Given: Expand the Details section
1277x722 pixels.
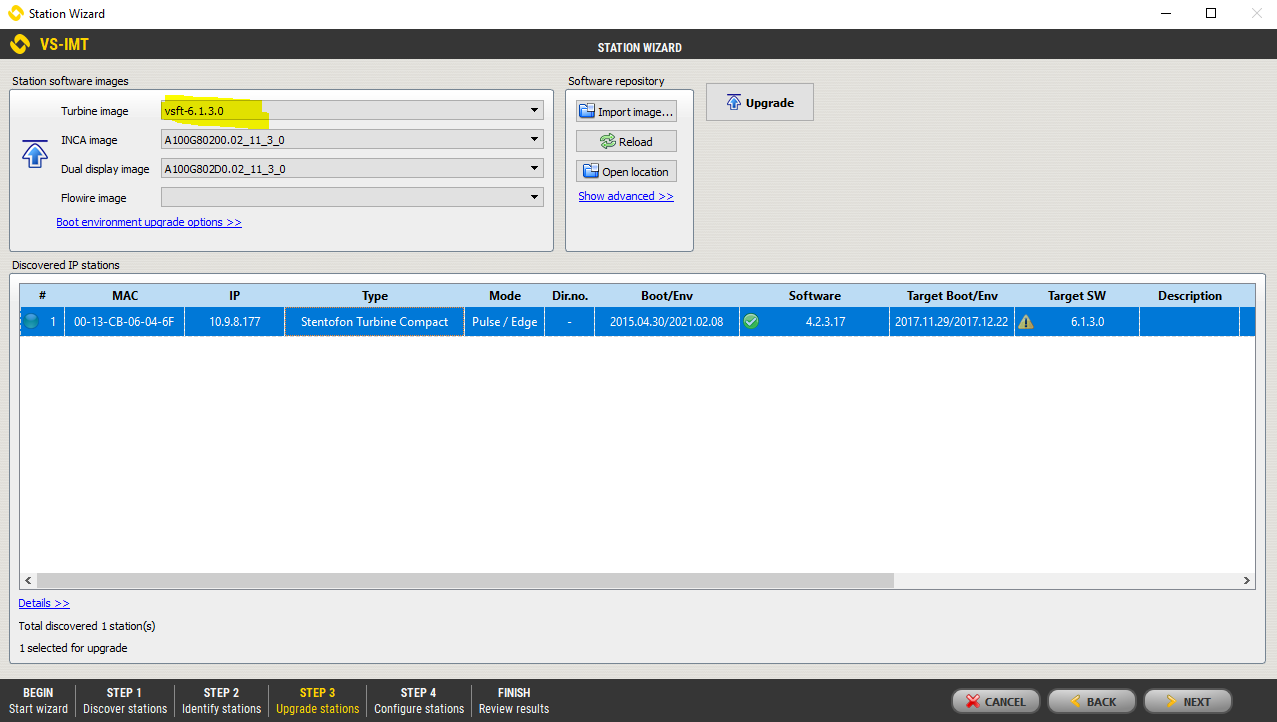Looking at the screenshot, I should tap(44, 603).
